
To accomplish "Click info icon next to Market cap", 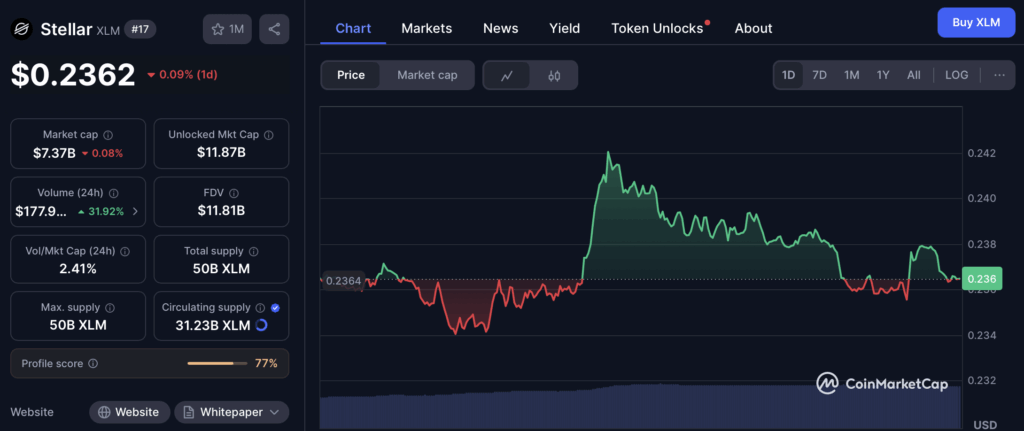I will pyautogui.click(x=108, y=135).
